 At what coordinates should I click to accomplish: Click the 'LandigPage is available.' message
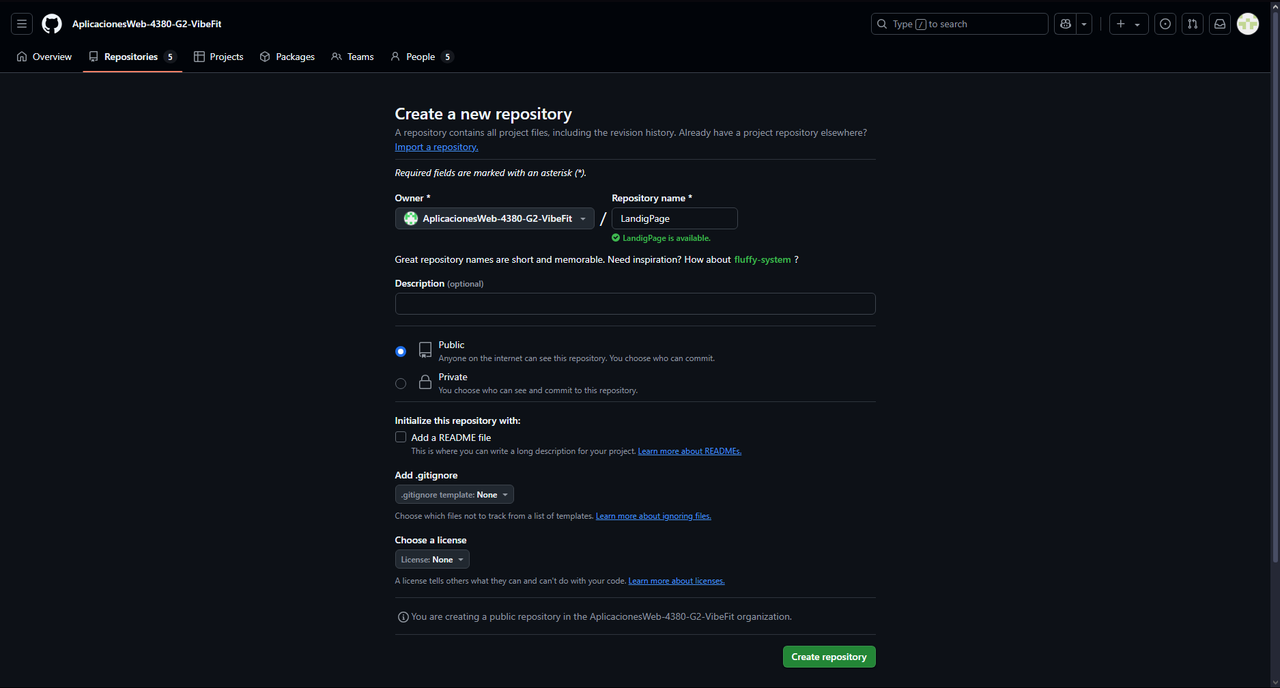click(x=667, y=238)
